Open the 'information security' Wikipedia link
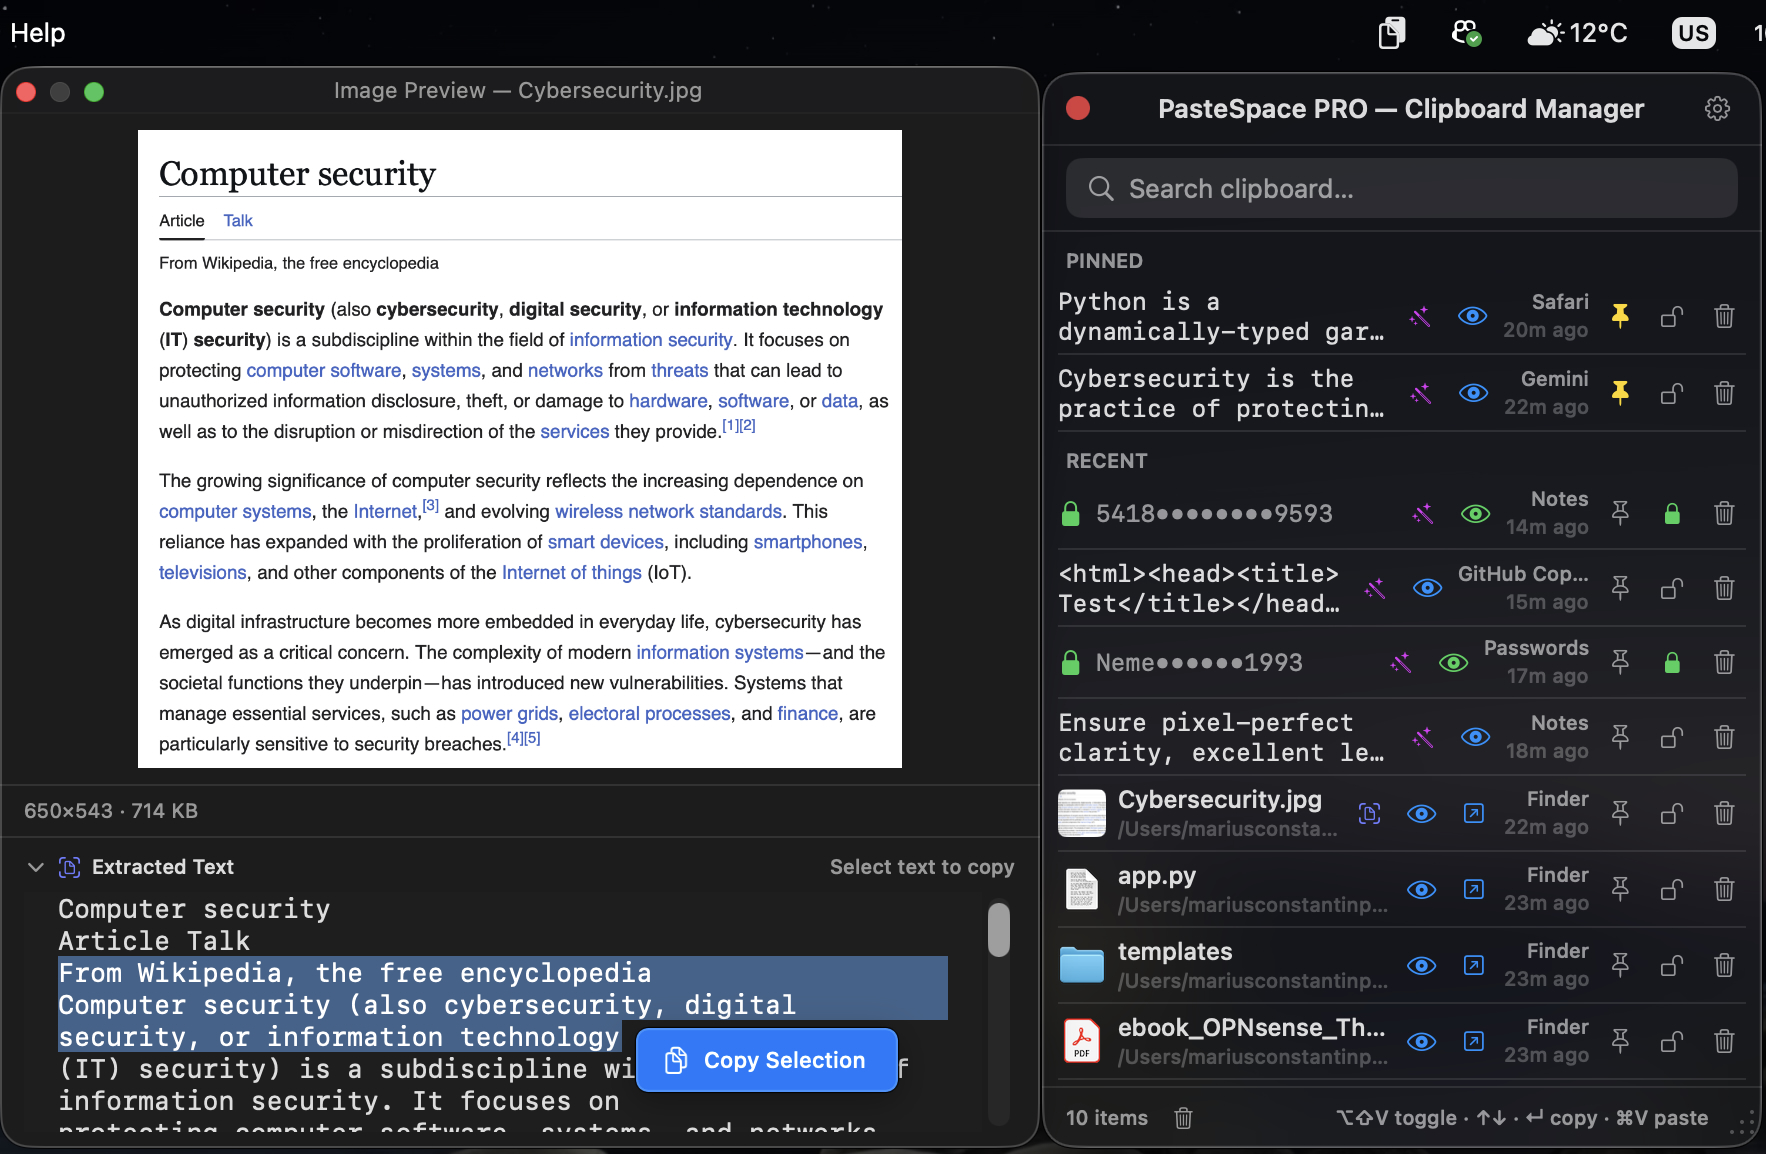Viewport: 1766px width, 1154px height. tap(650, 339)
